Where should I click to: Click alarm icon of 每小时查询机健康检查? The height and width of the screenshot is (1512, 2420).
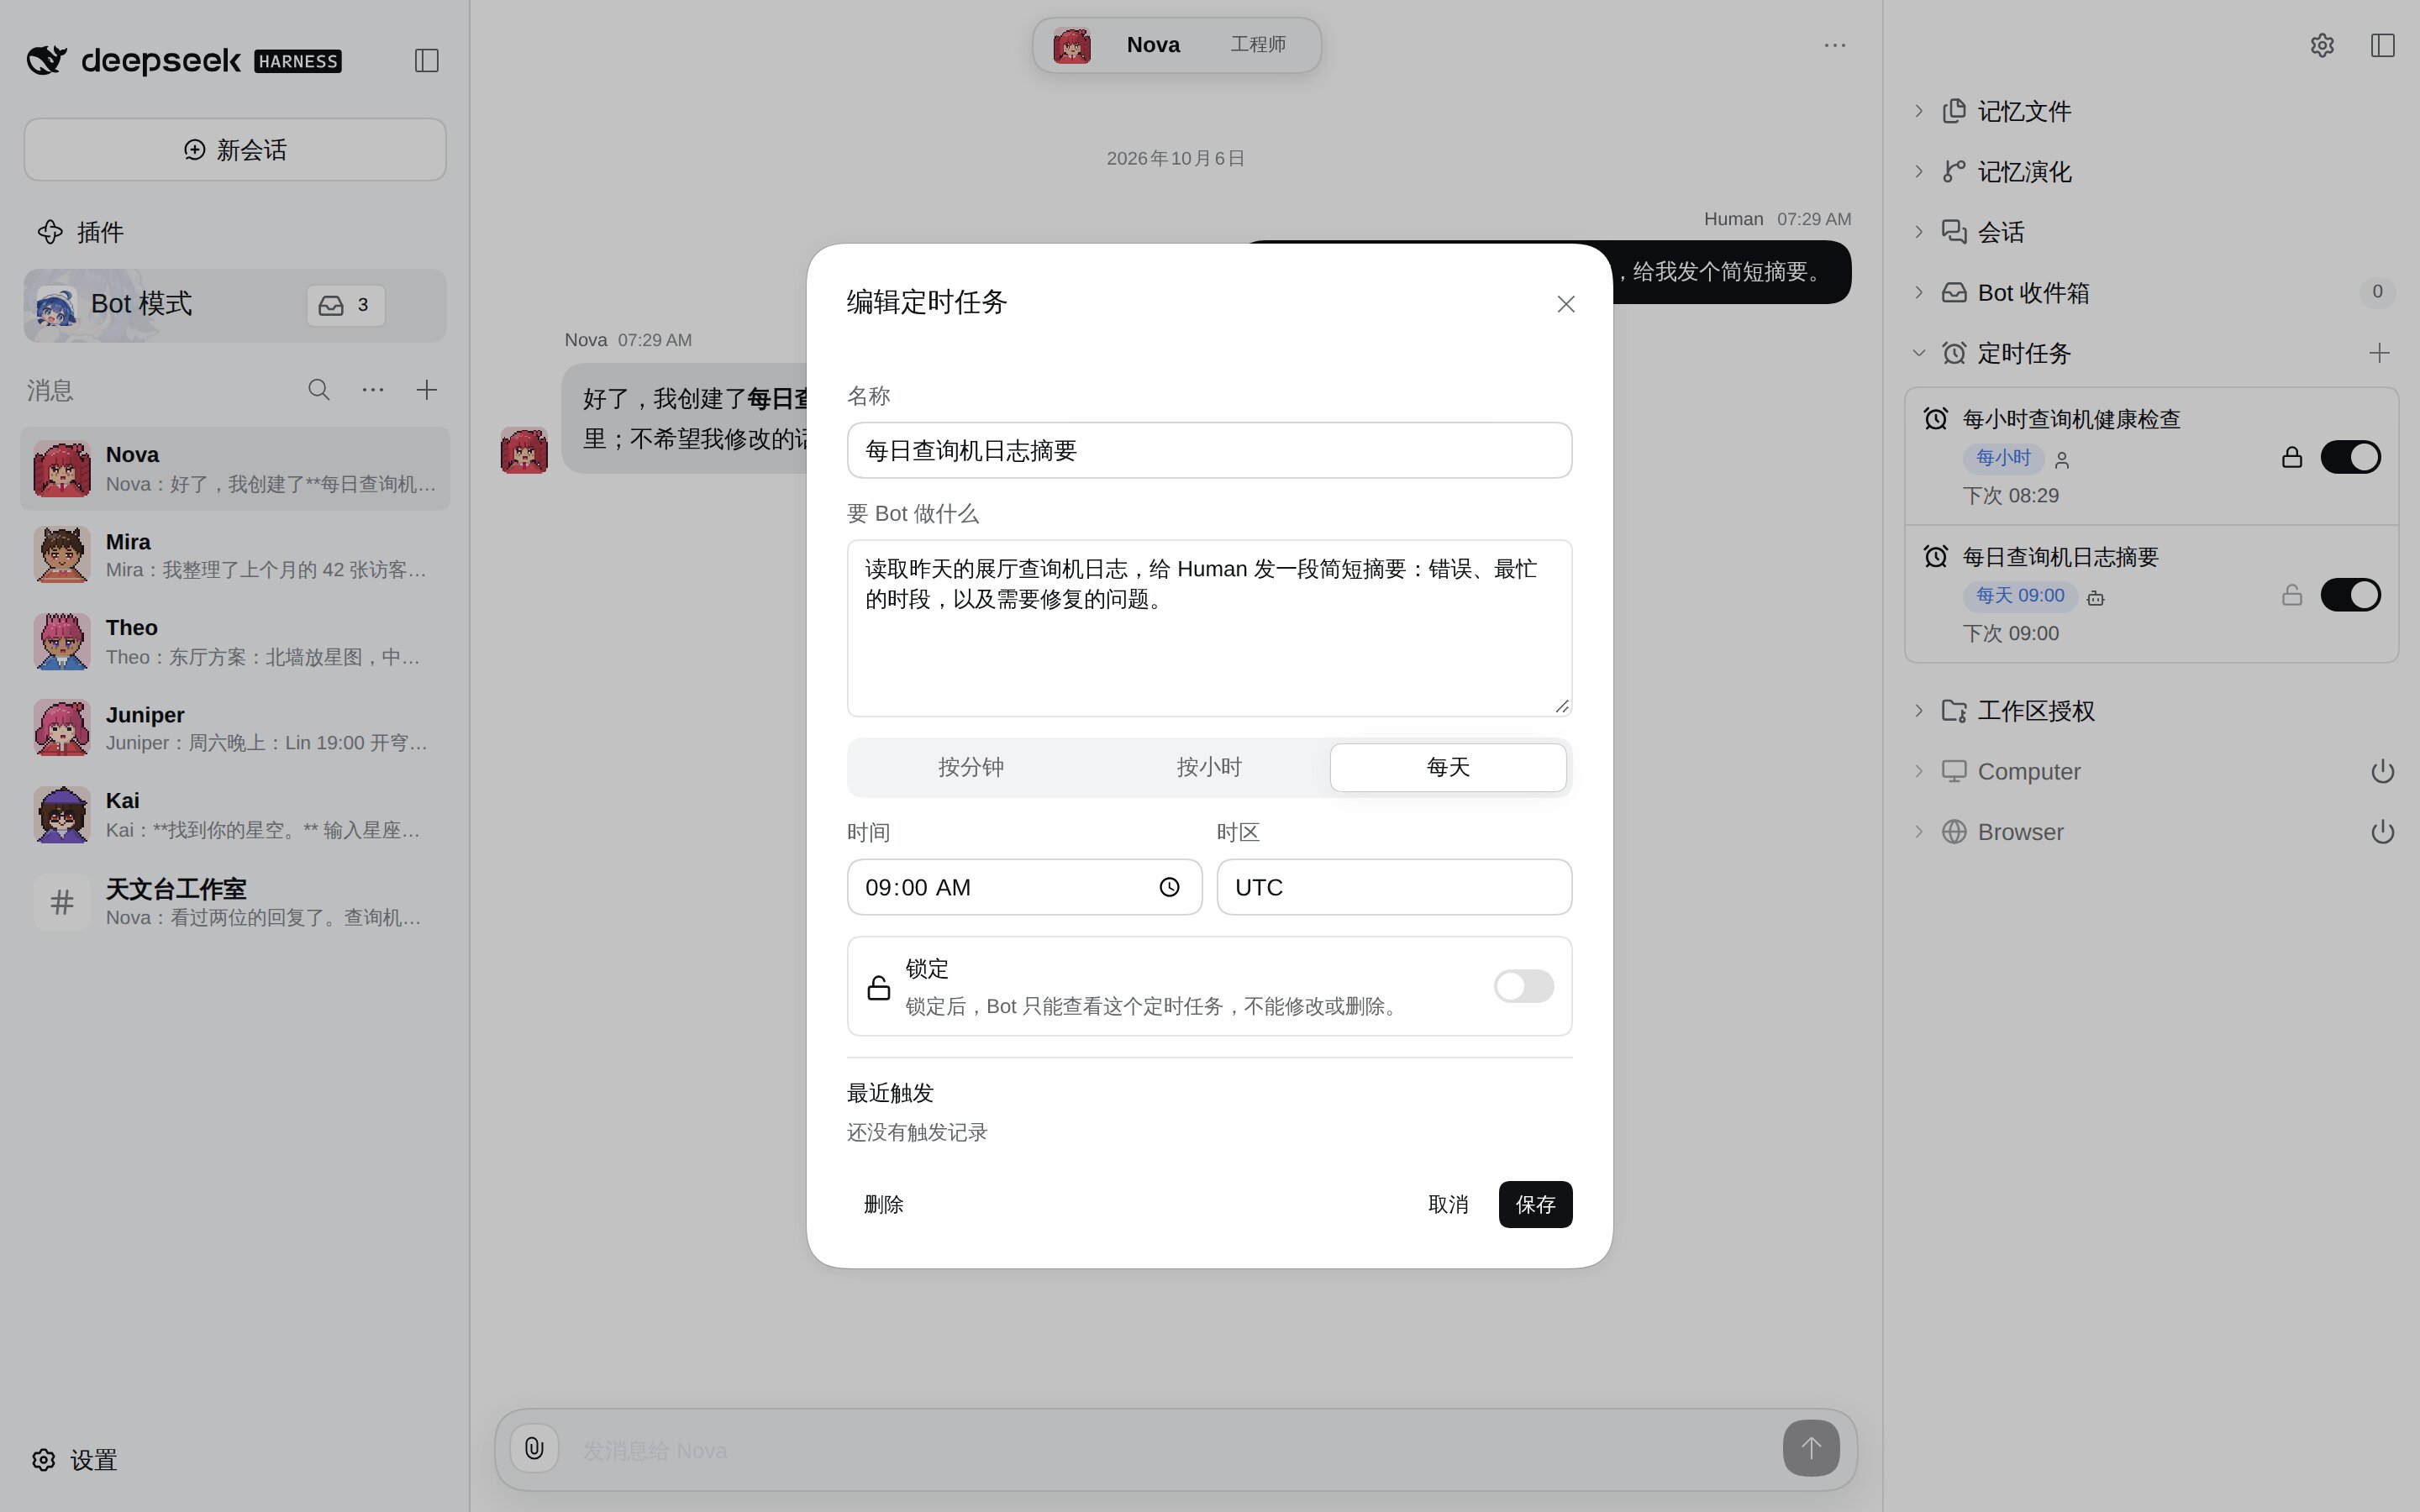[x=1936, y=419]
